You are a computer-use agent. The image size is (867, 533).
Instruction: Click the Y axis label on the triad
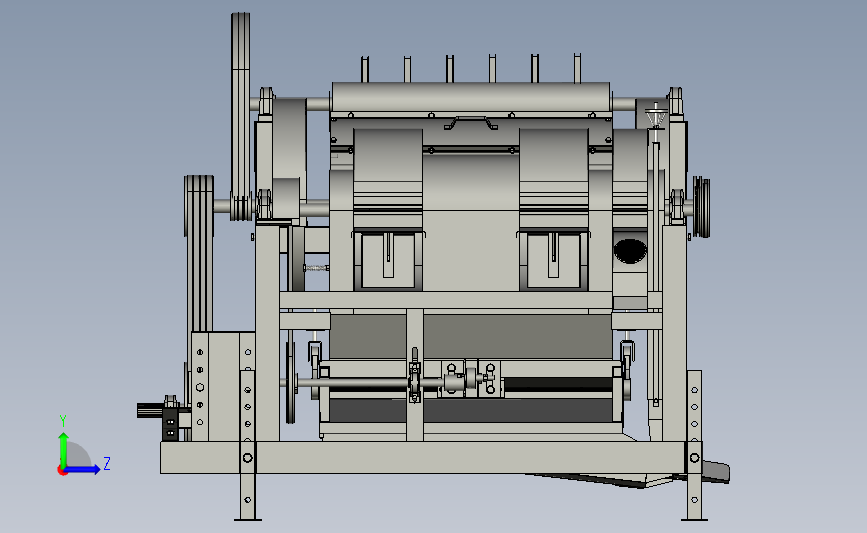pyautogui.click(x=63, y=421)
